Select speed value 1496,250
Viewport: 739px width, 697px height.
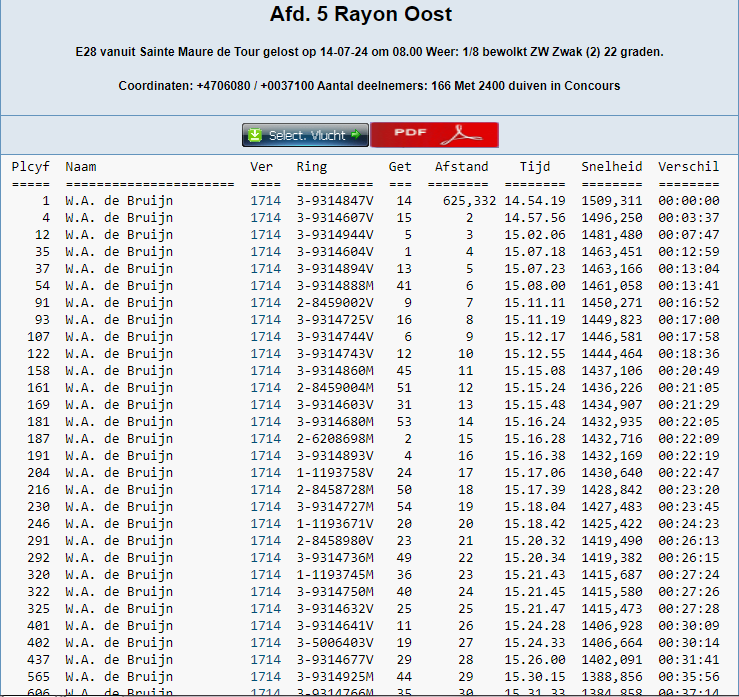[612, 218]
